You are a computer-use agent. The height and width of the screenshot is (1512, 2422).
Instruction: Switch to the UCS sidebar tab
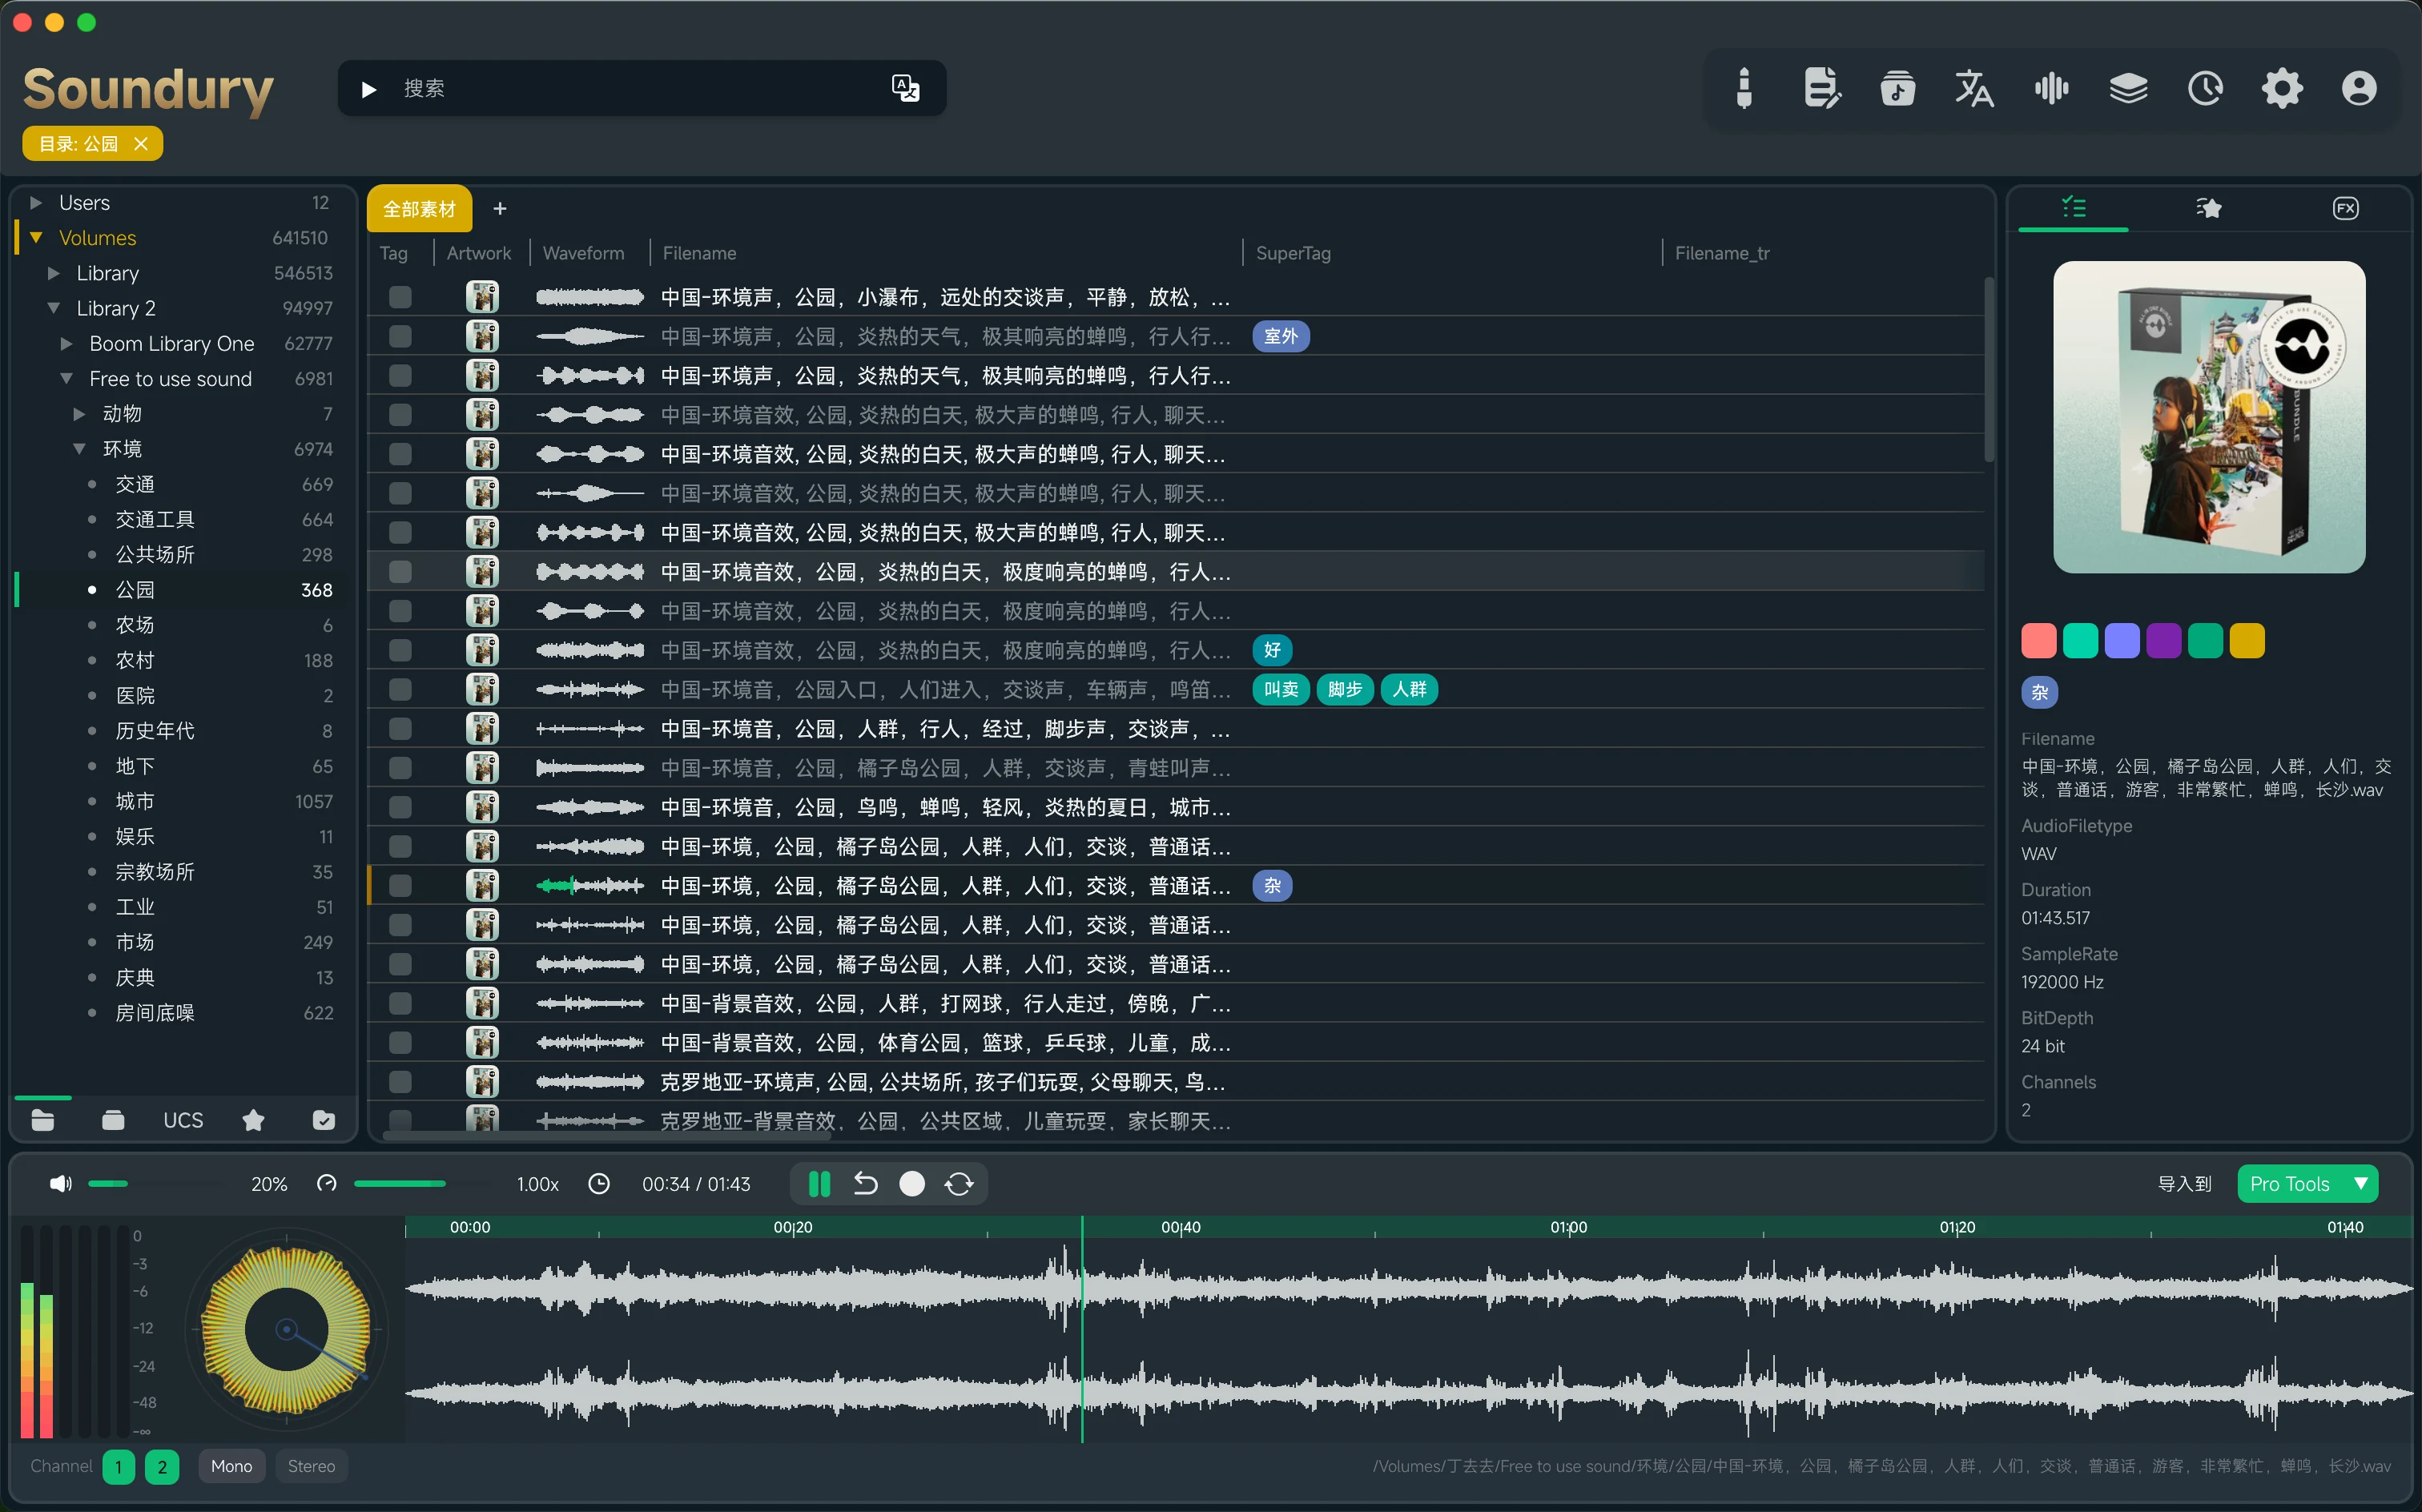point(183,1120)
